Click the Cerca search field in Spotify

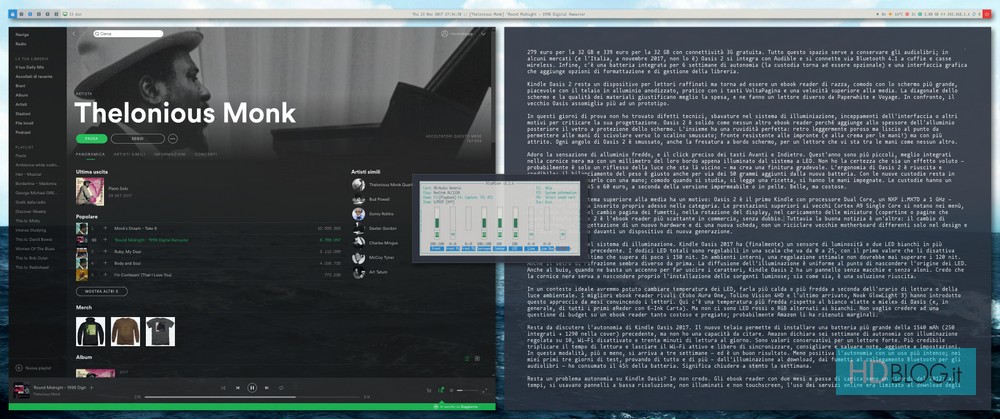(x=128, y=33)
